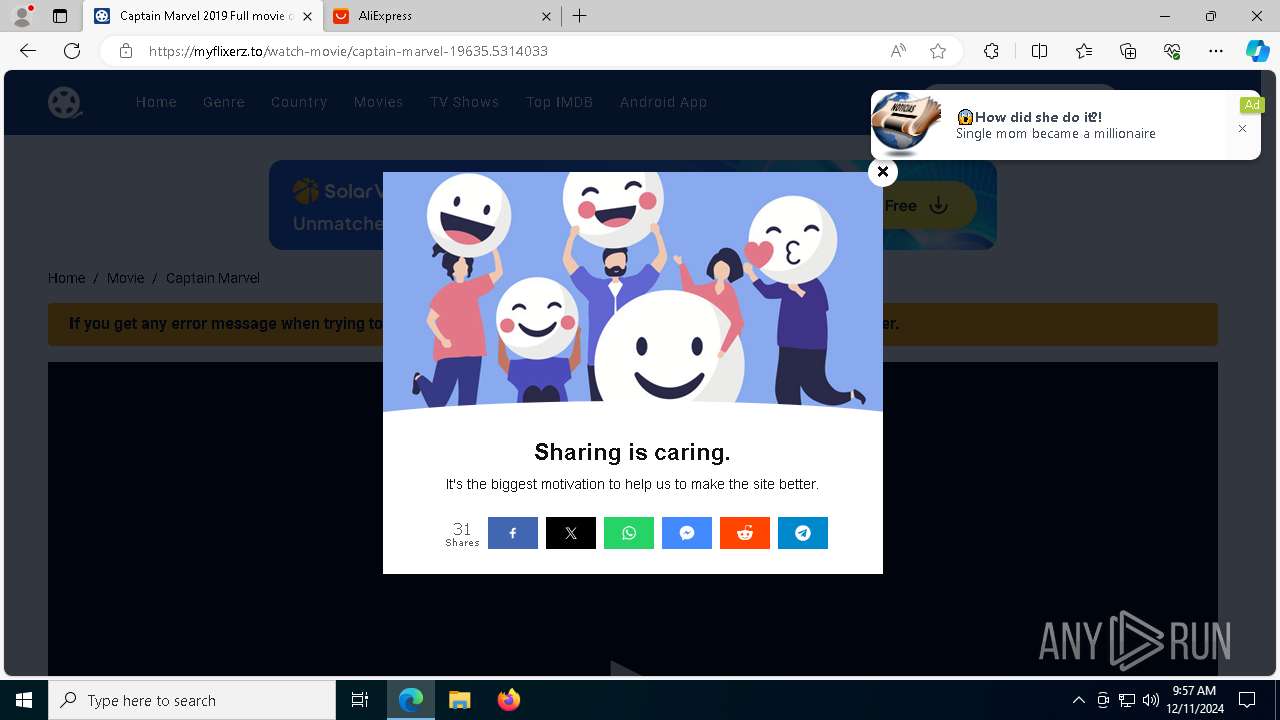Open the Windows Start menu
This screenshot has height=720, width=1280.
pos(24,700)
